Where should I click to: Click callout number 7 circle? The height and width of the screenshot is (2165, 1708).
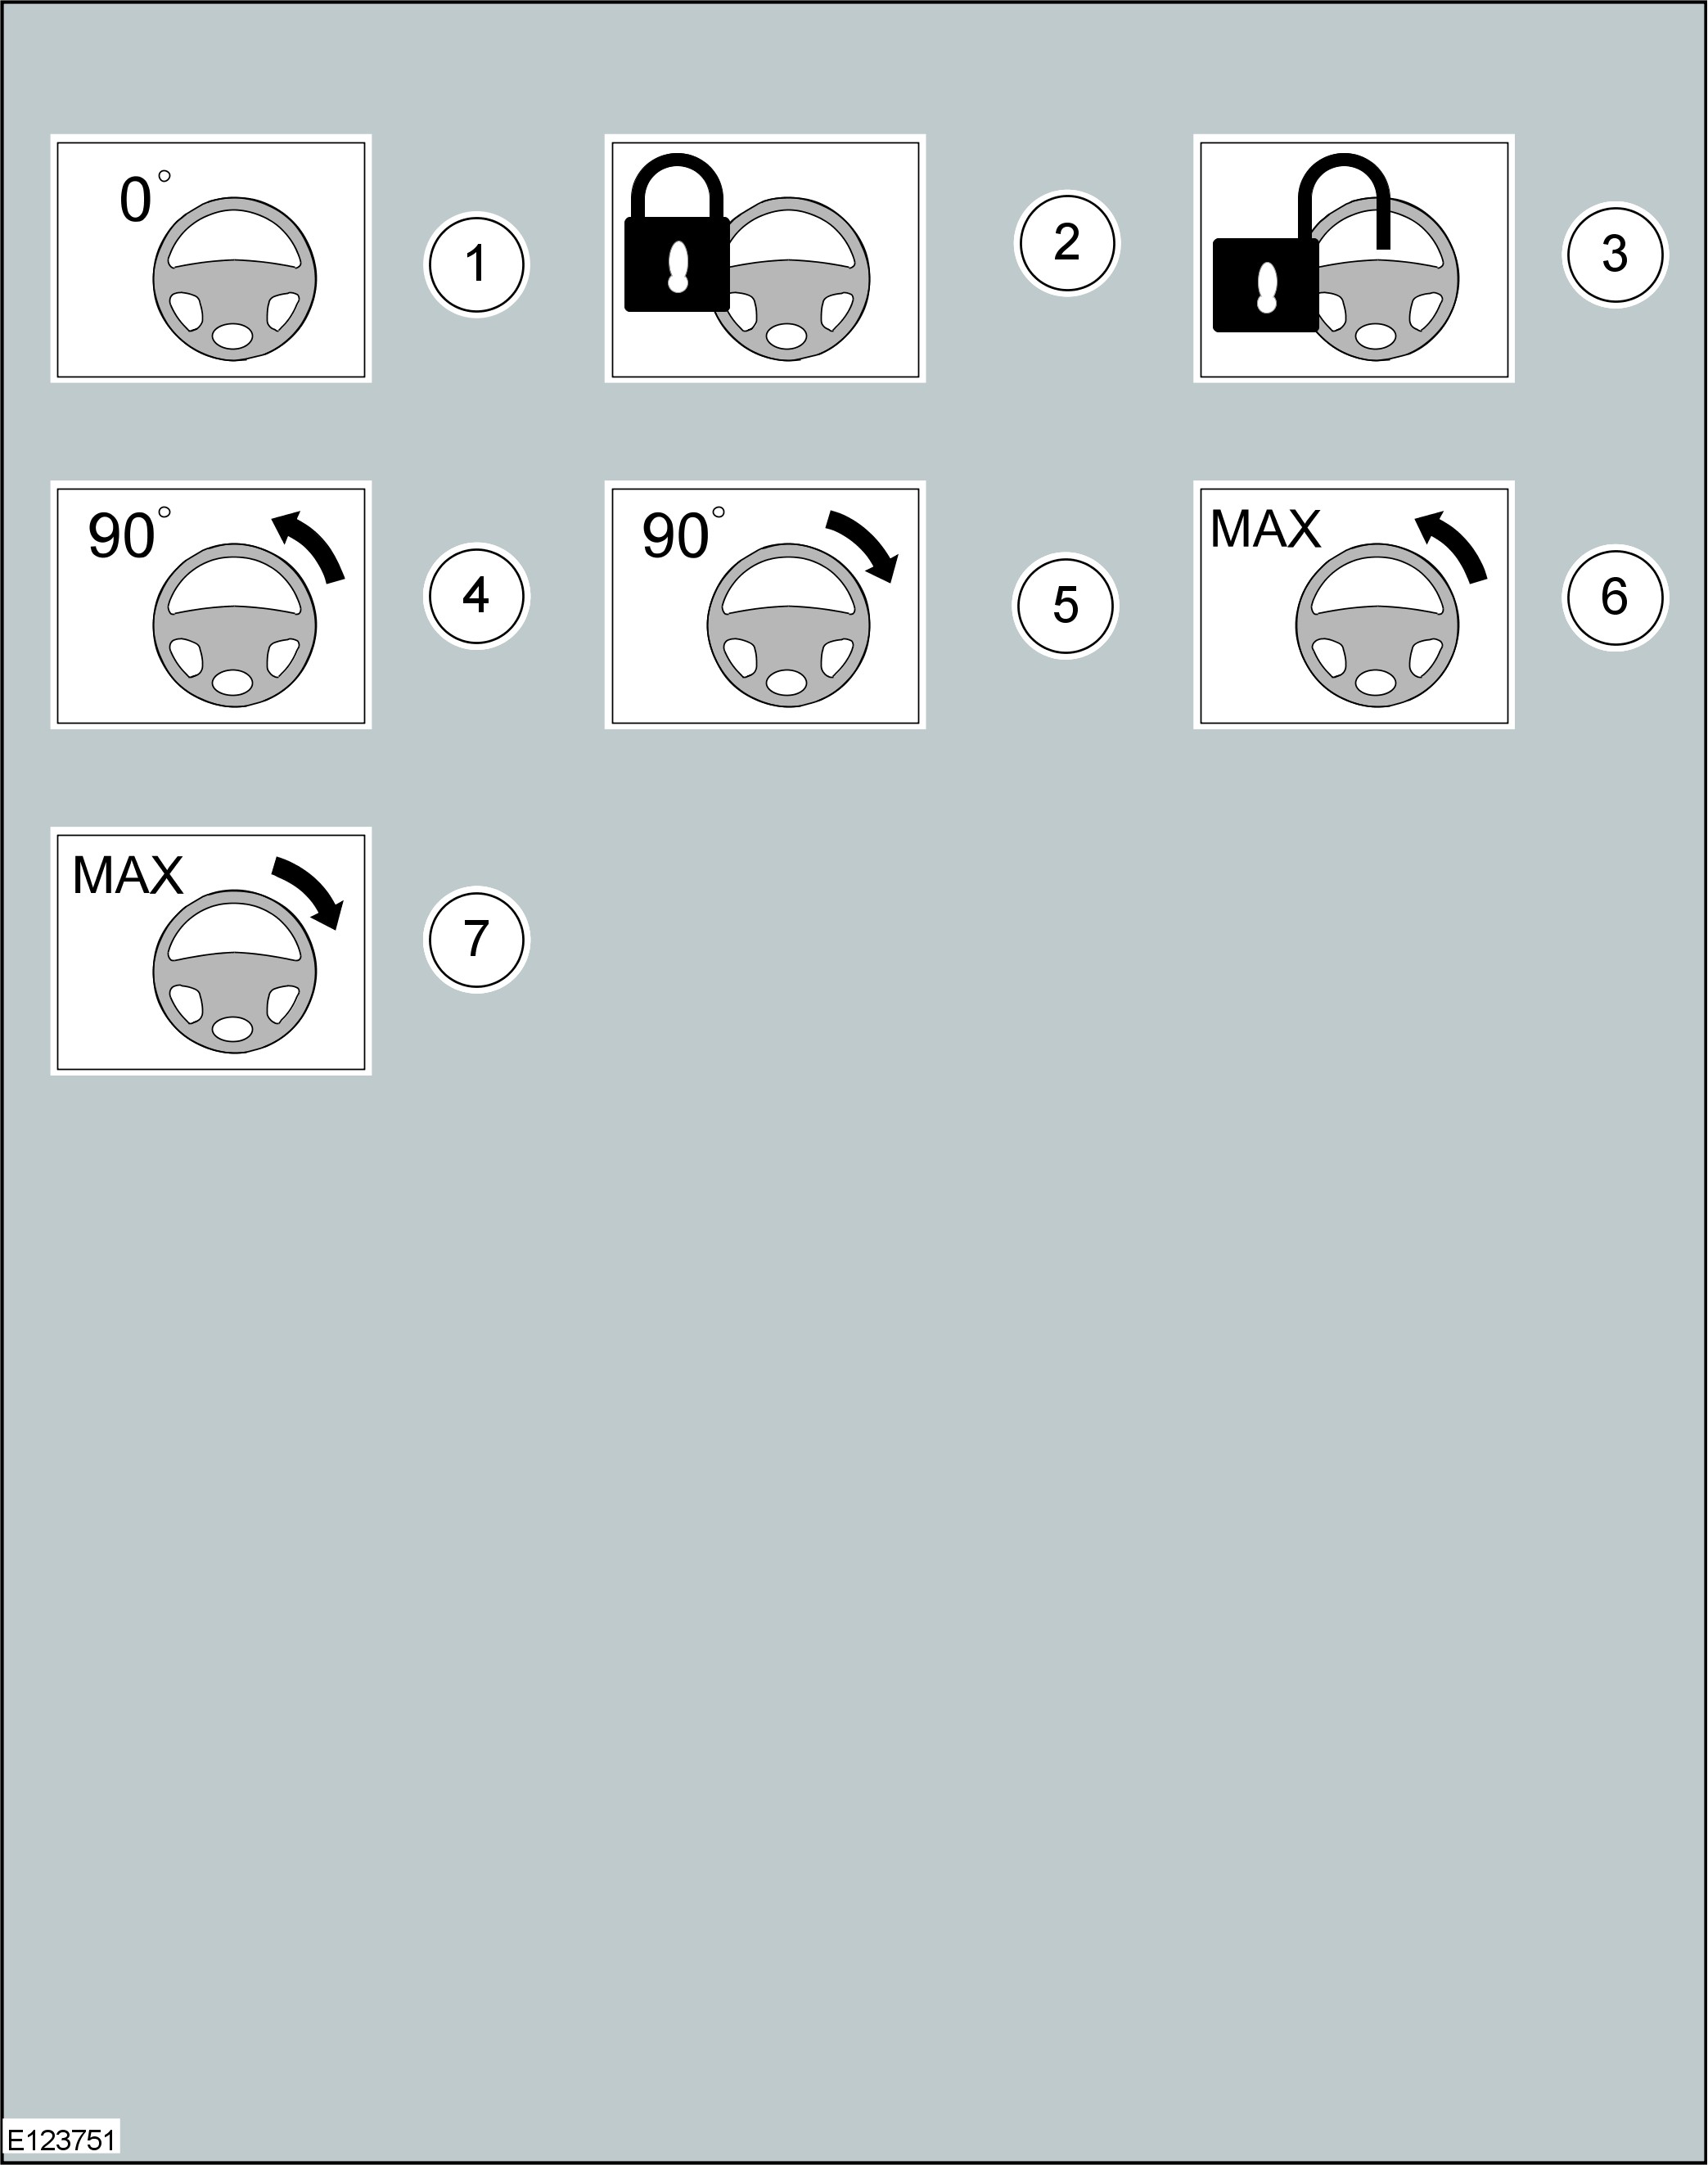pyautogui.click(x=476, y=940)
